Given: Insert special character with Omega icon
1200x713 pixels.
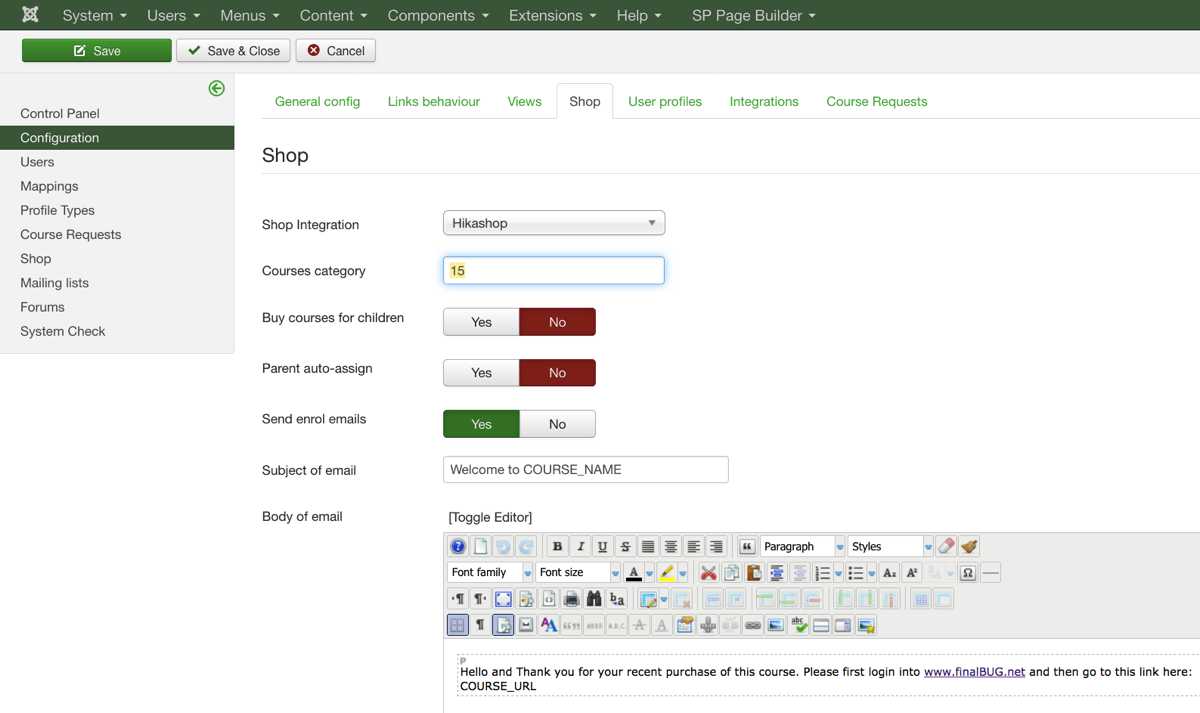Looking at the screenshot, I should click(x=967, y=573).
